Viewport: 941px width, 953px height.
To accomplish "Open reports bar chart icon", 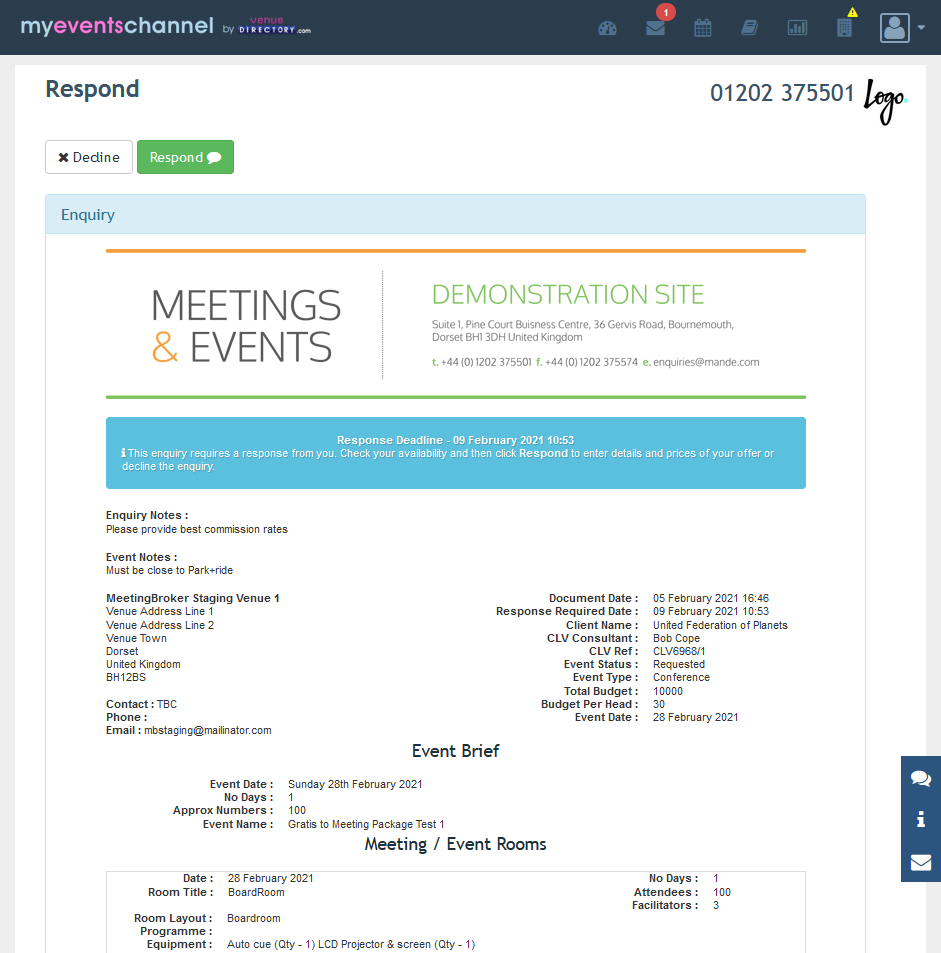I will tap(798, 28).
